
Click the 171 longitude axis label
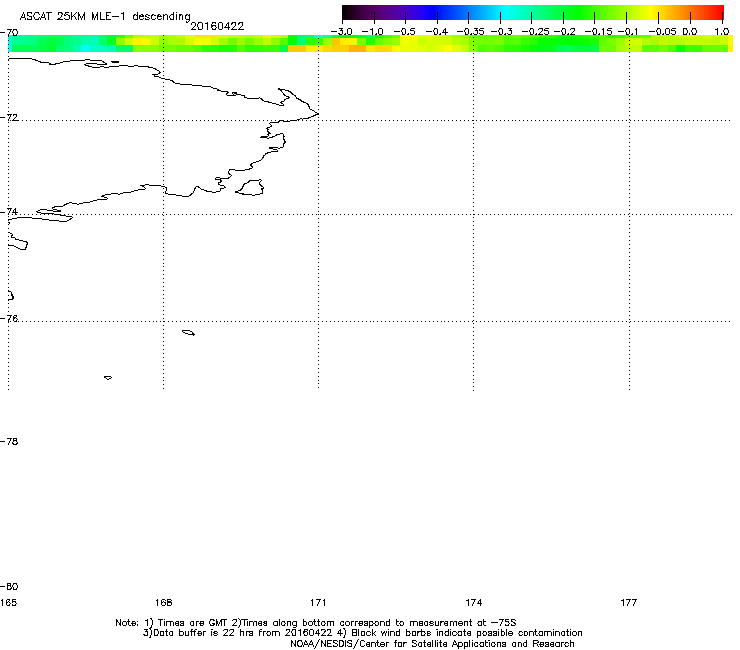point(318,602)
